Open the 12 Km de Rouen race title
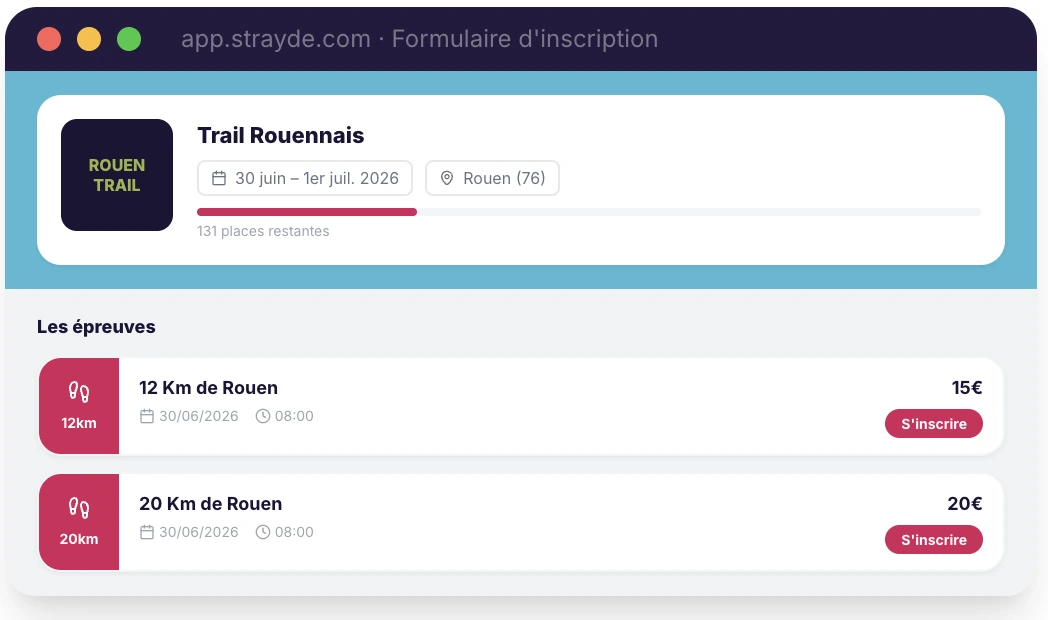The width and height of the screenshot is (1048, 620). coord(208,388)
